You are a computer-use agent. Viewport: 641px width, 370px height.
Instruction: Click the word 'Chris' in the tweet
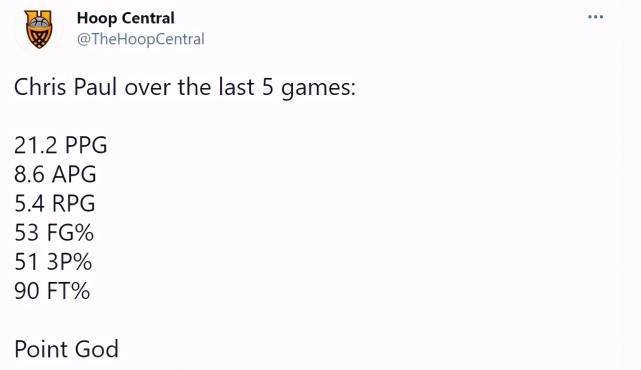[x=40, y=87]
